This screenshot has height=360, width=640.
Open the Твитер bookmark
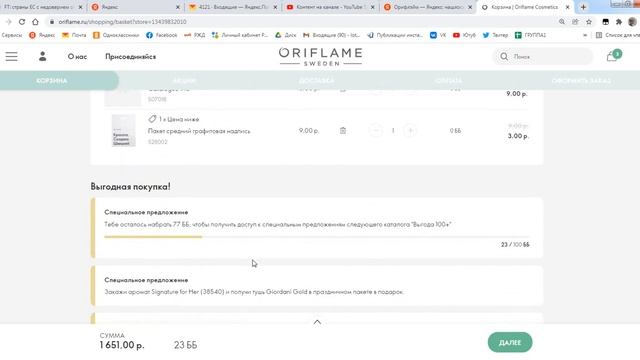[x=495, y=35]
